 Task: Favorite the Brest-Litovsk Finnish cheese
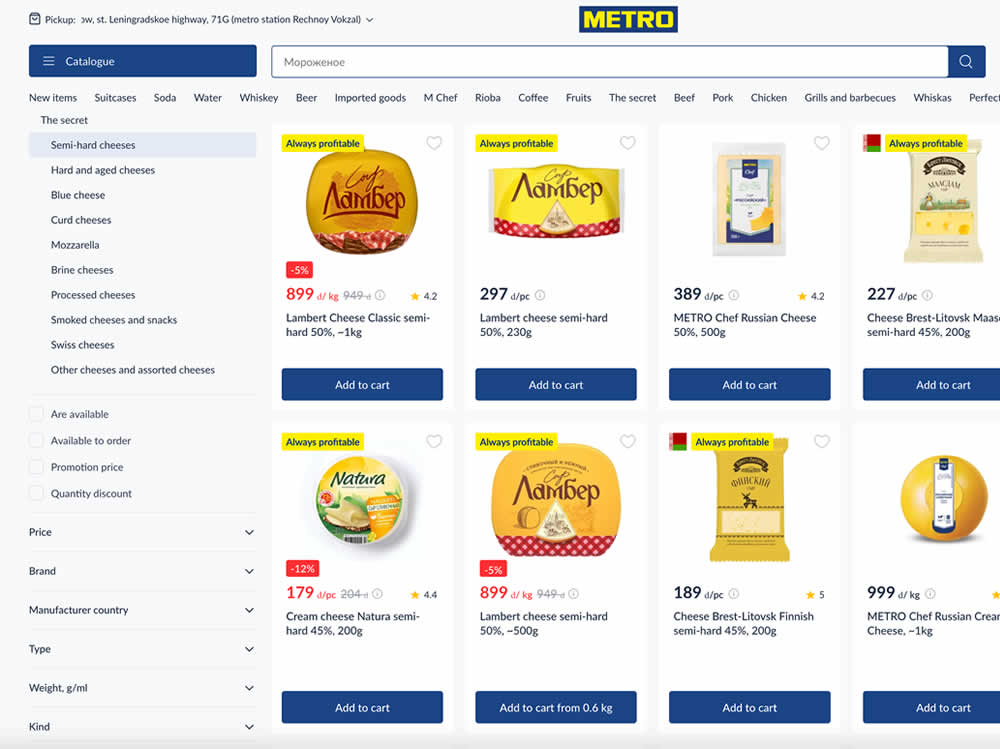point(822,442)
